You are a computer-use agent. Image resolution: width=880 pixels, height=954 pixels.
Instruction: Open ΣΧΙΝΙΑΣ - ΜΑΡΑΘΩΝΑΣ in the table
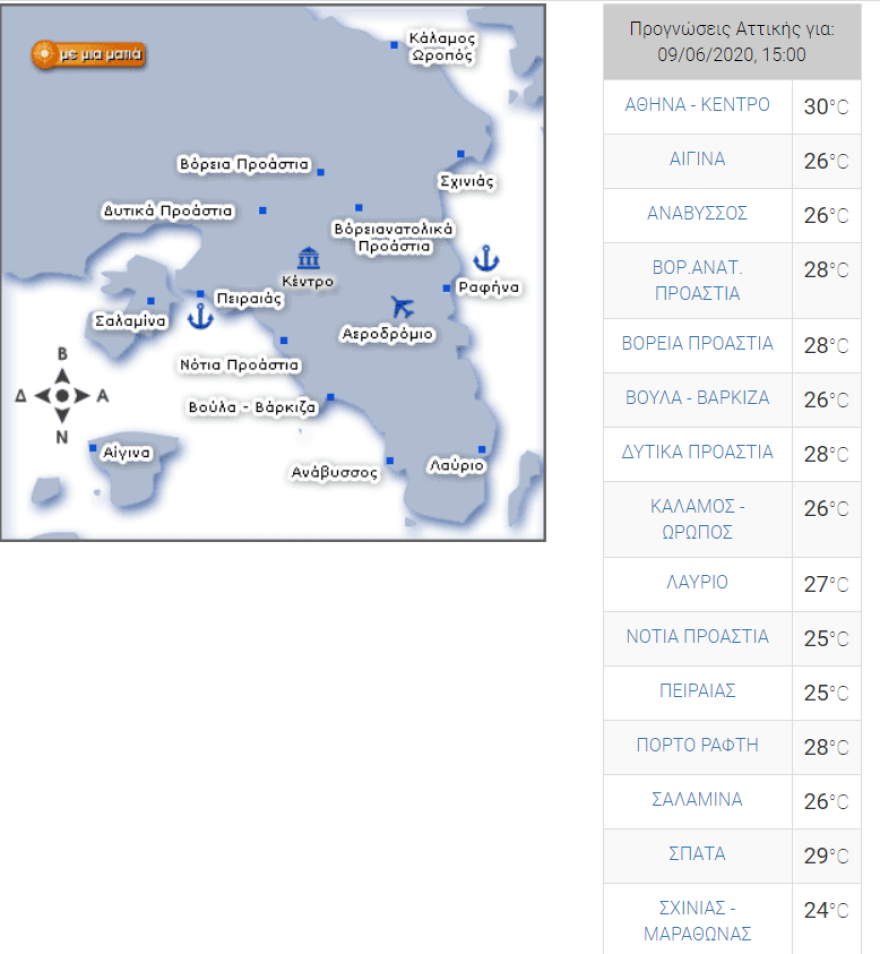point(697,921)
